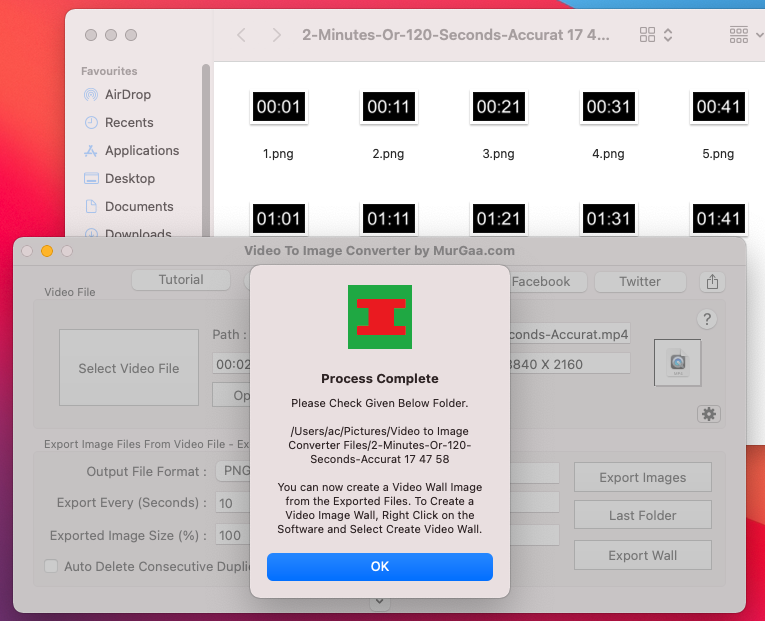Select 4.png thumbnail showing 00:31
765x621 pixels.
[x=608, y=106]
